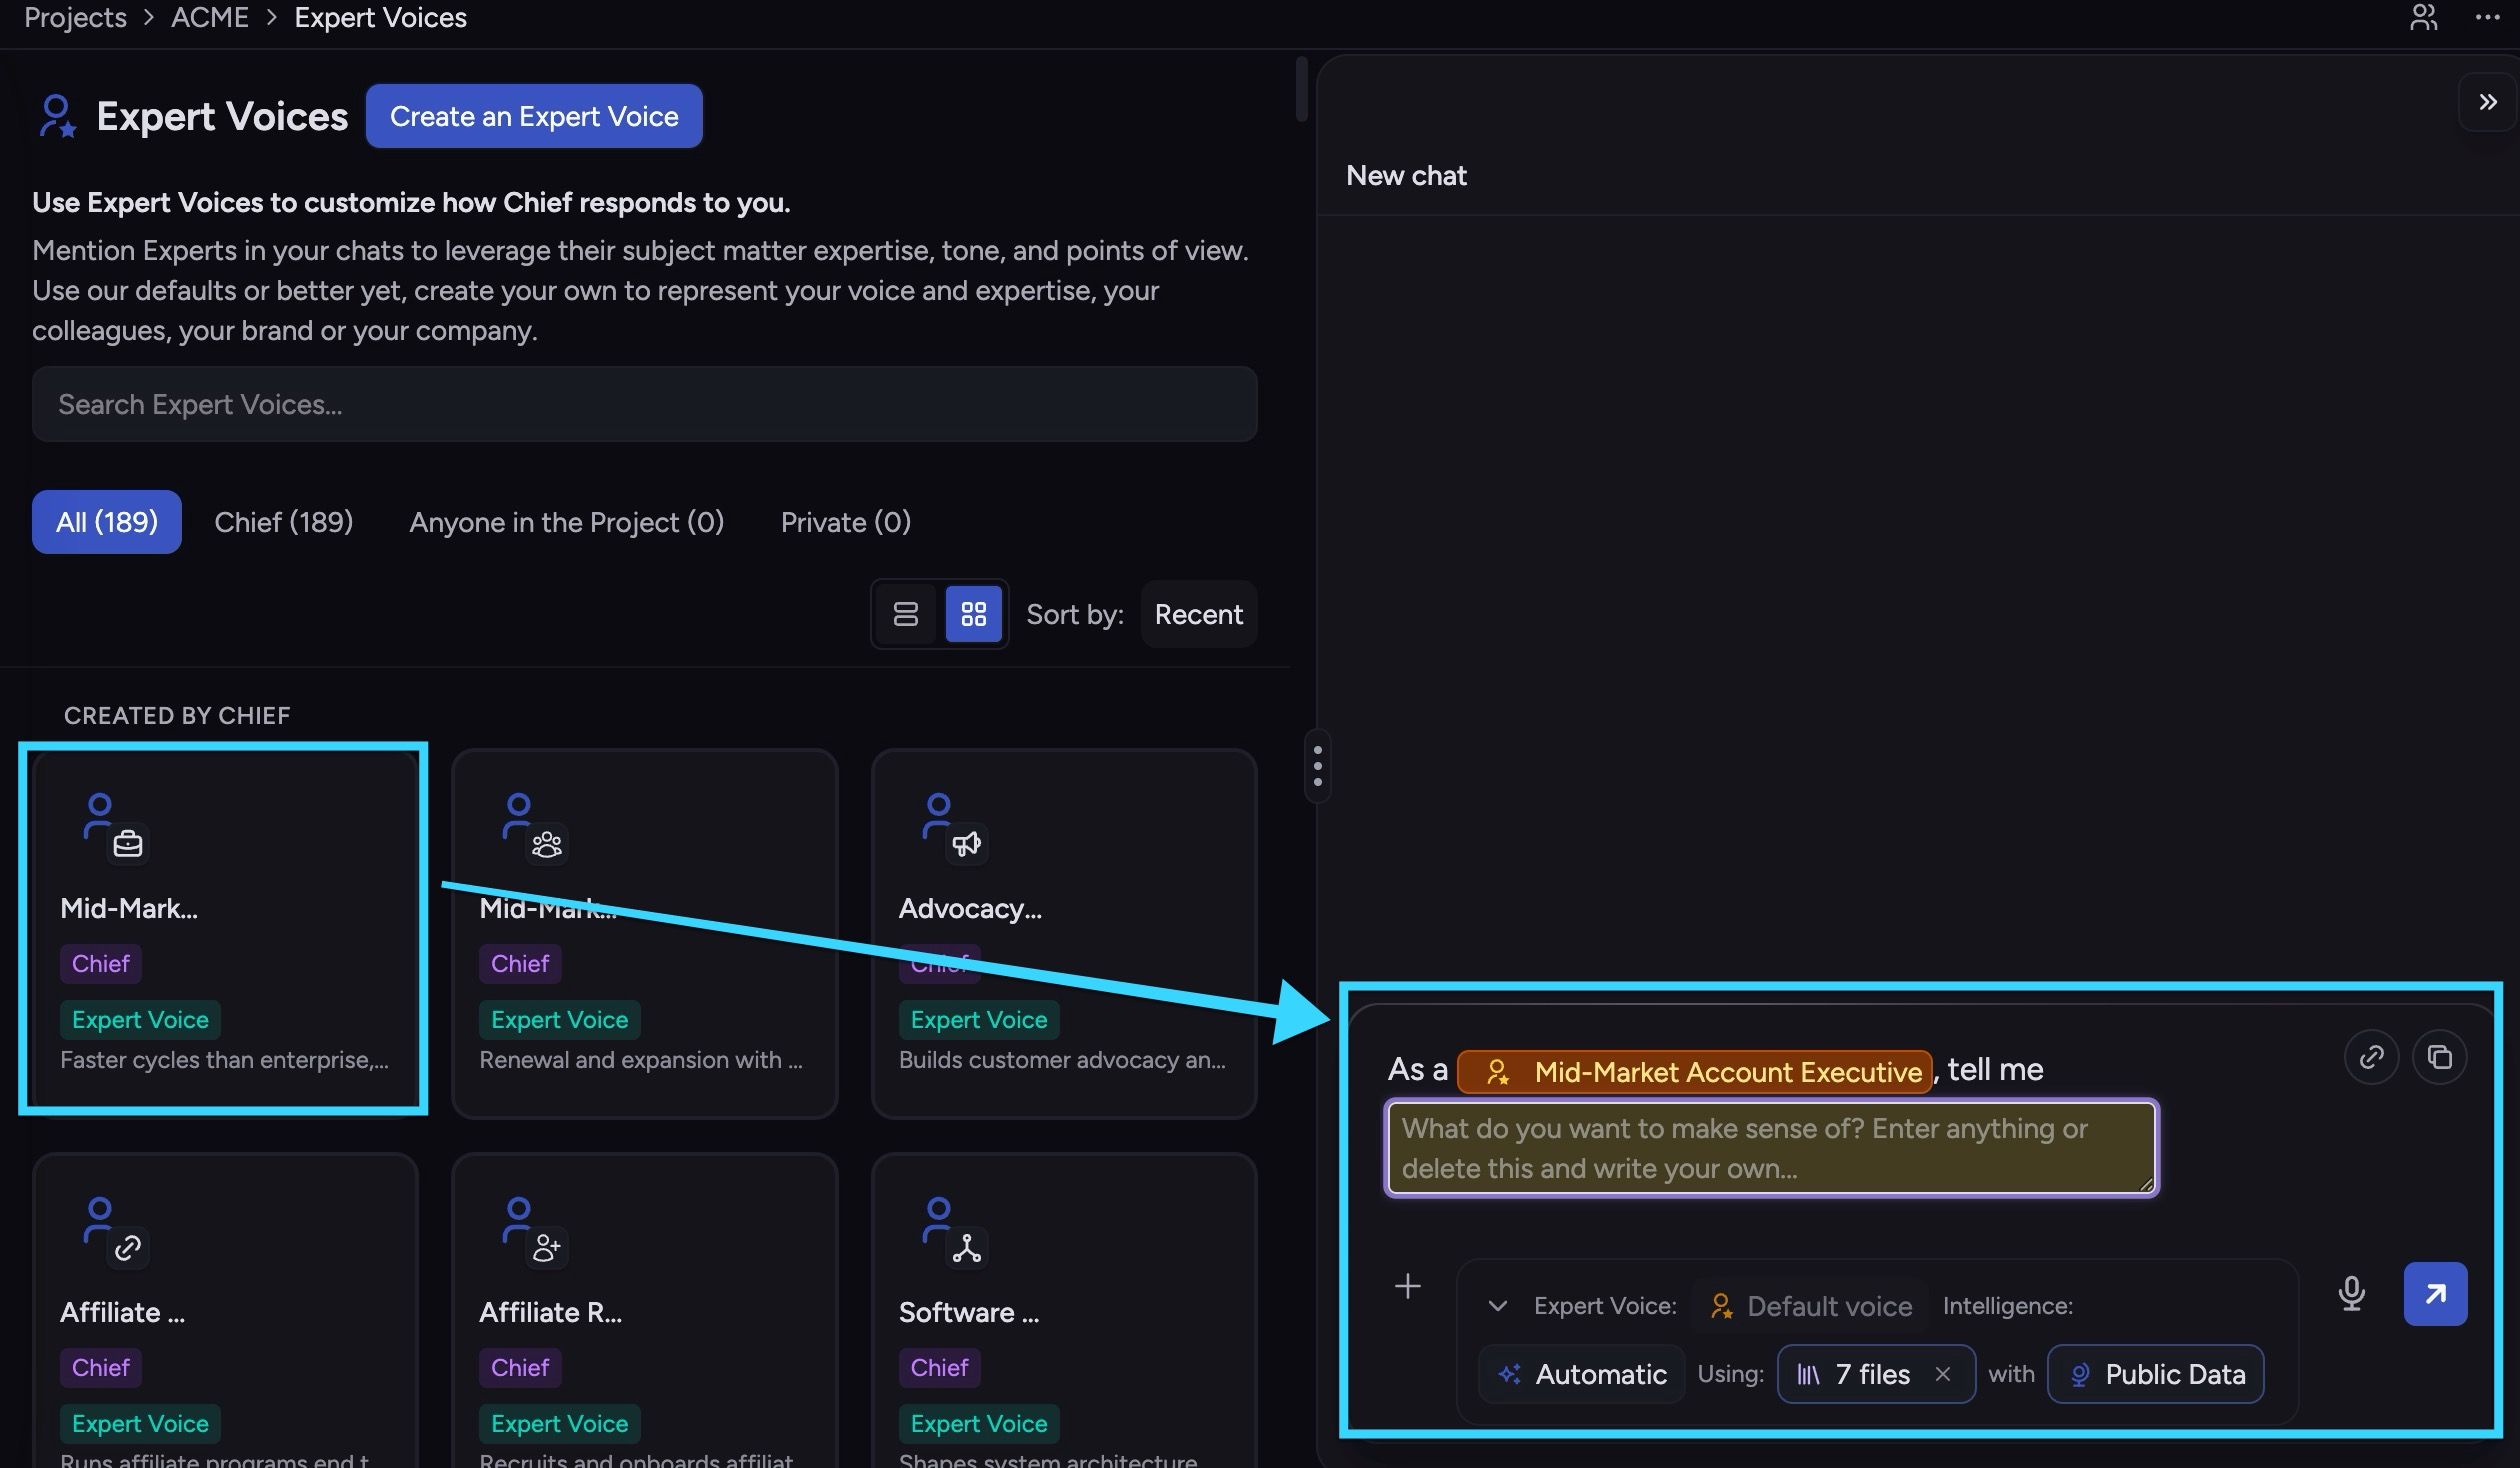Click the people icon in top bar
This screenshot has width=2520, height=1468.
point(2423,17)
